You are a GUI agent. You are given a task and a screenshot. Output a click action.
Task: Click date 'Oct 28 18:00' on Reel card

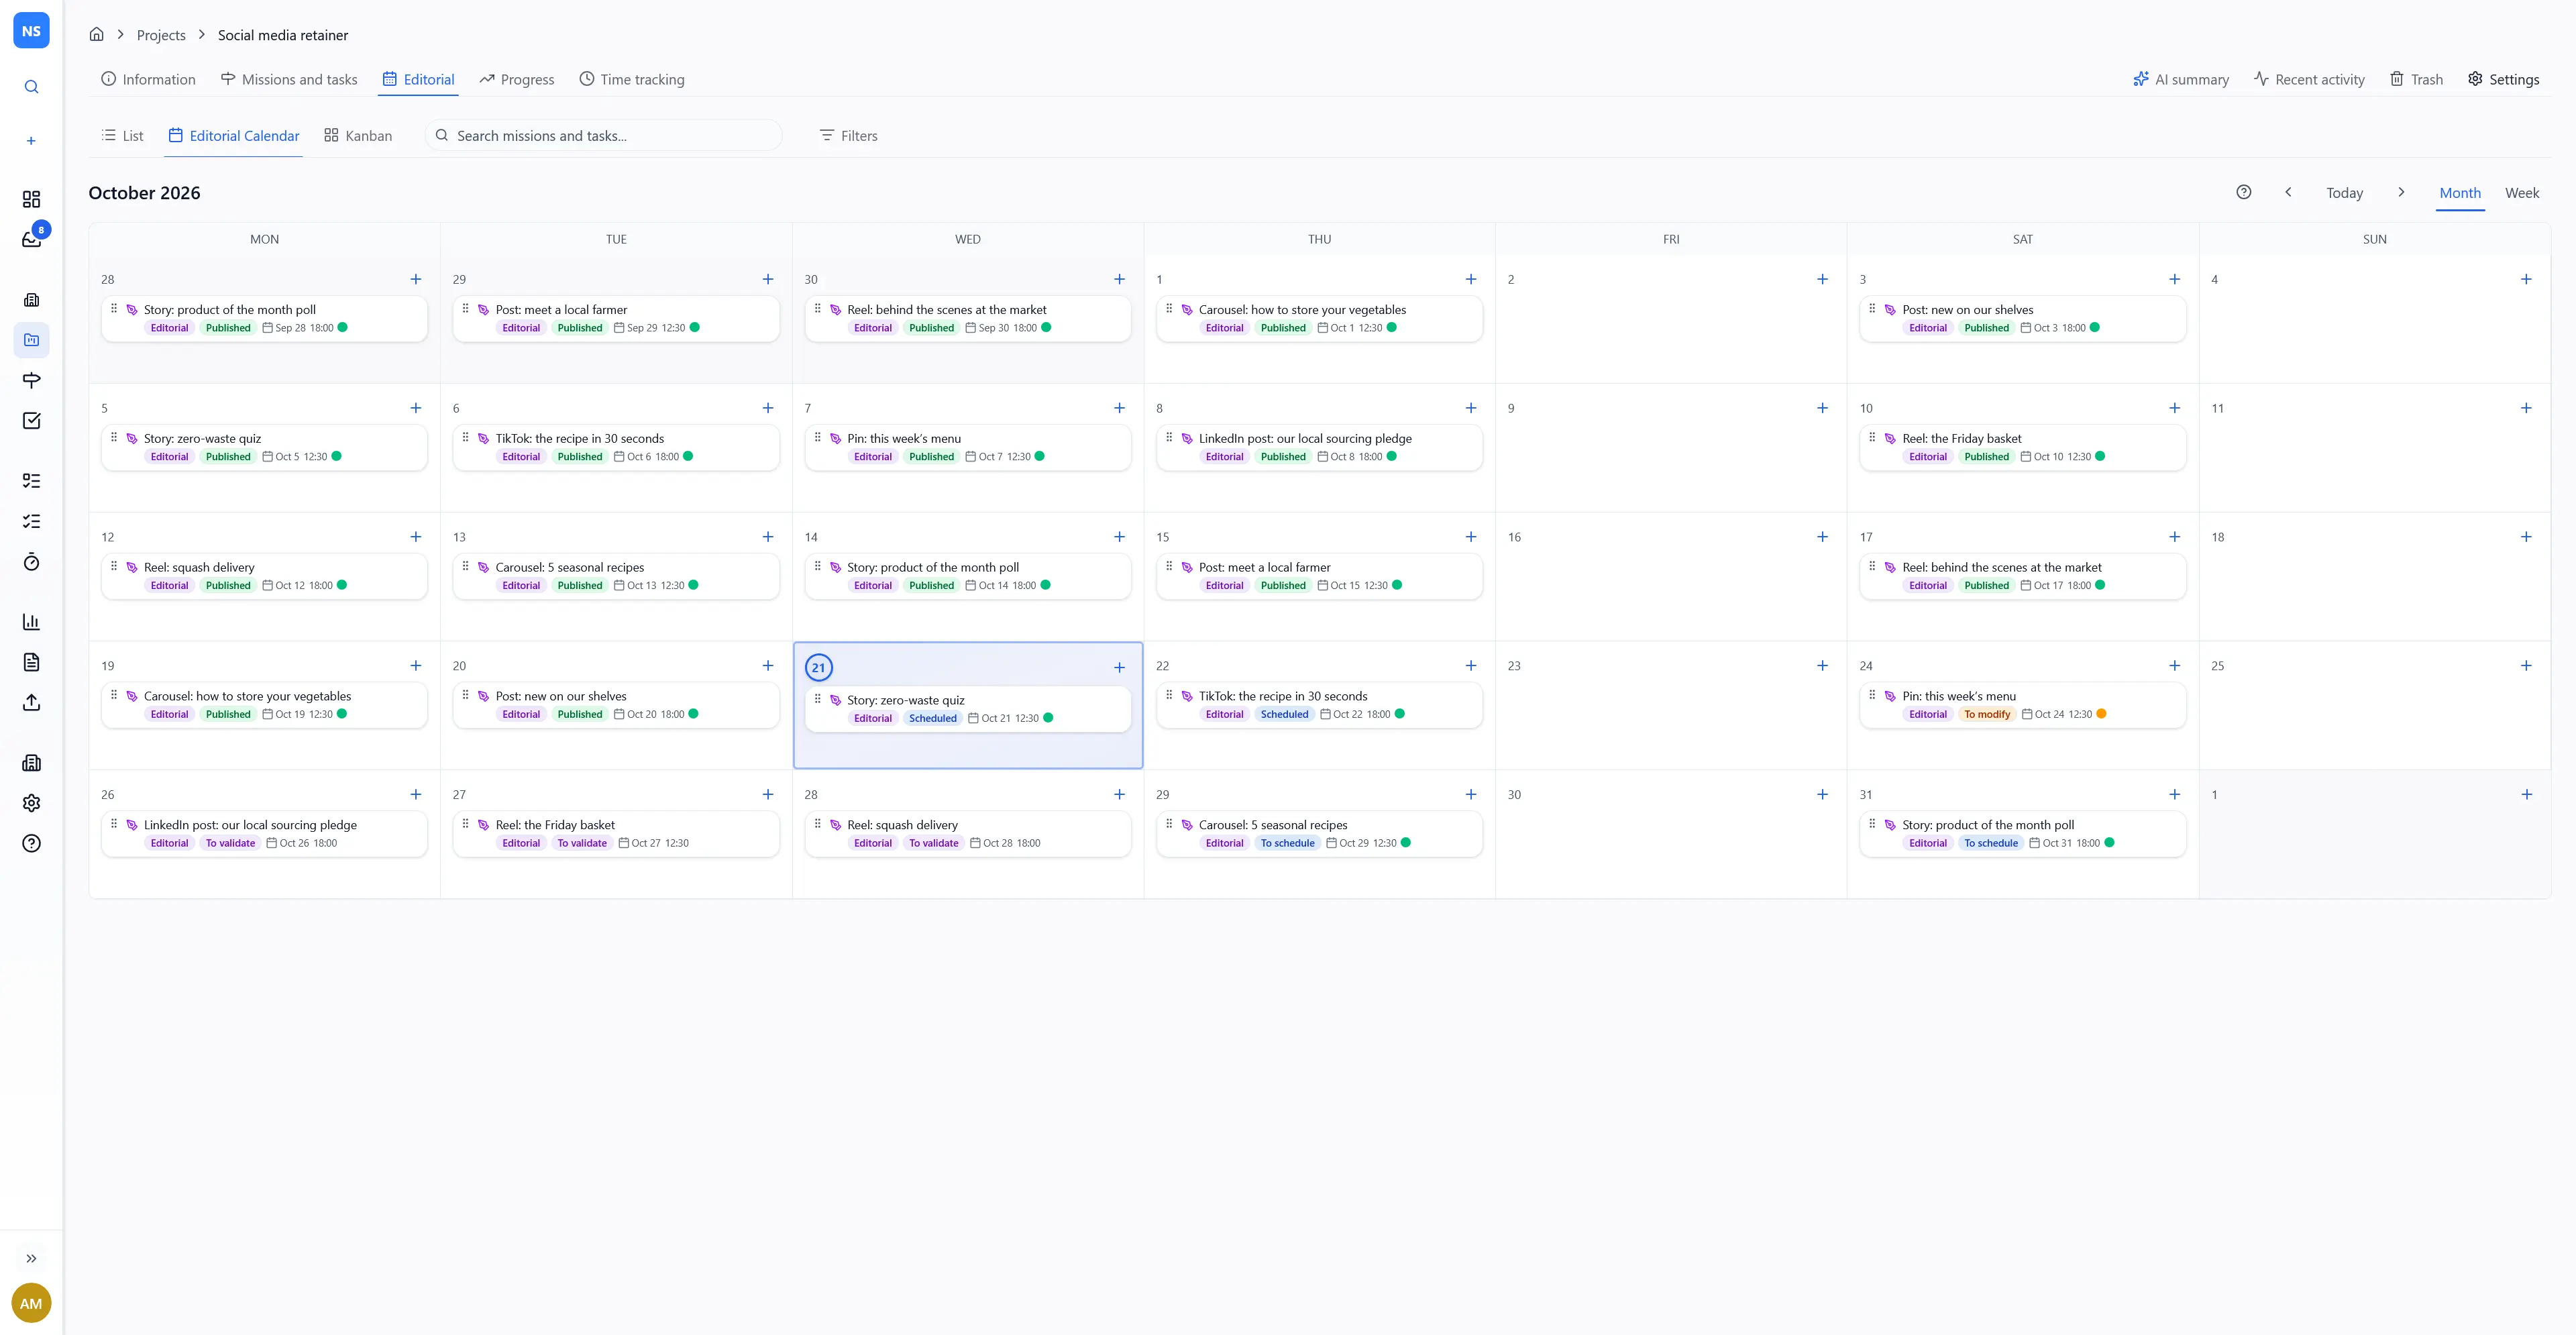pyautogui.click(x=1005, y=843)
